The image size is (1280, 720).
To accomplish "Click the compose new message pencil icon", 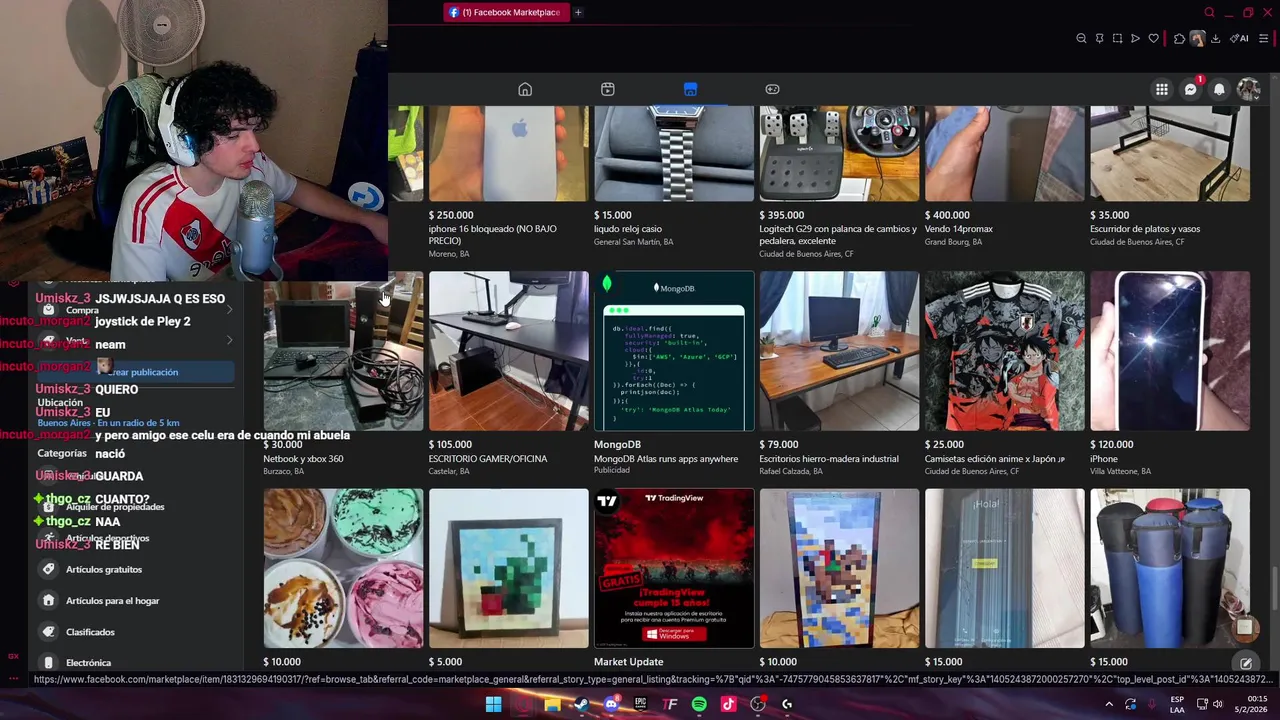I will [x=1246, y=663].
